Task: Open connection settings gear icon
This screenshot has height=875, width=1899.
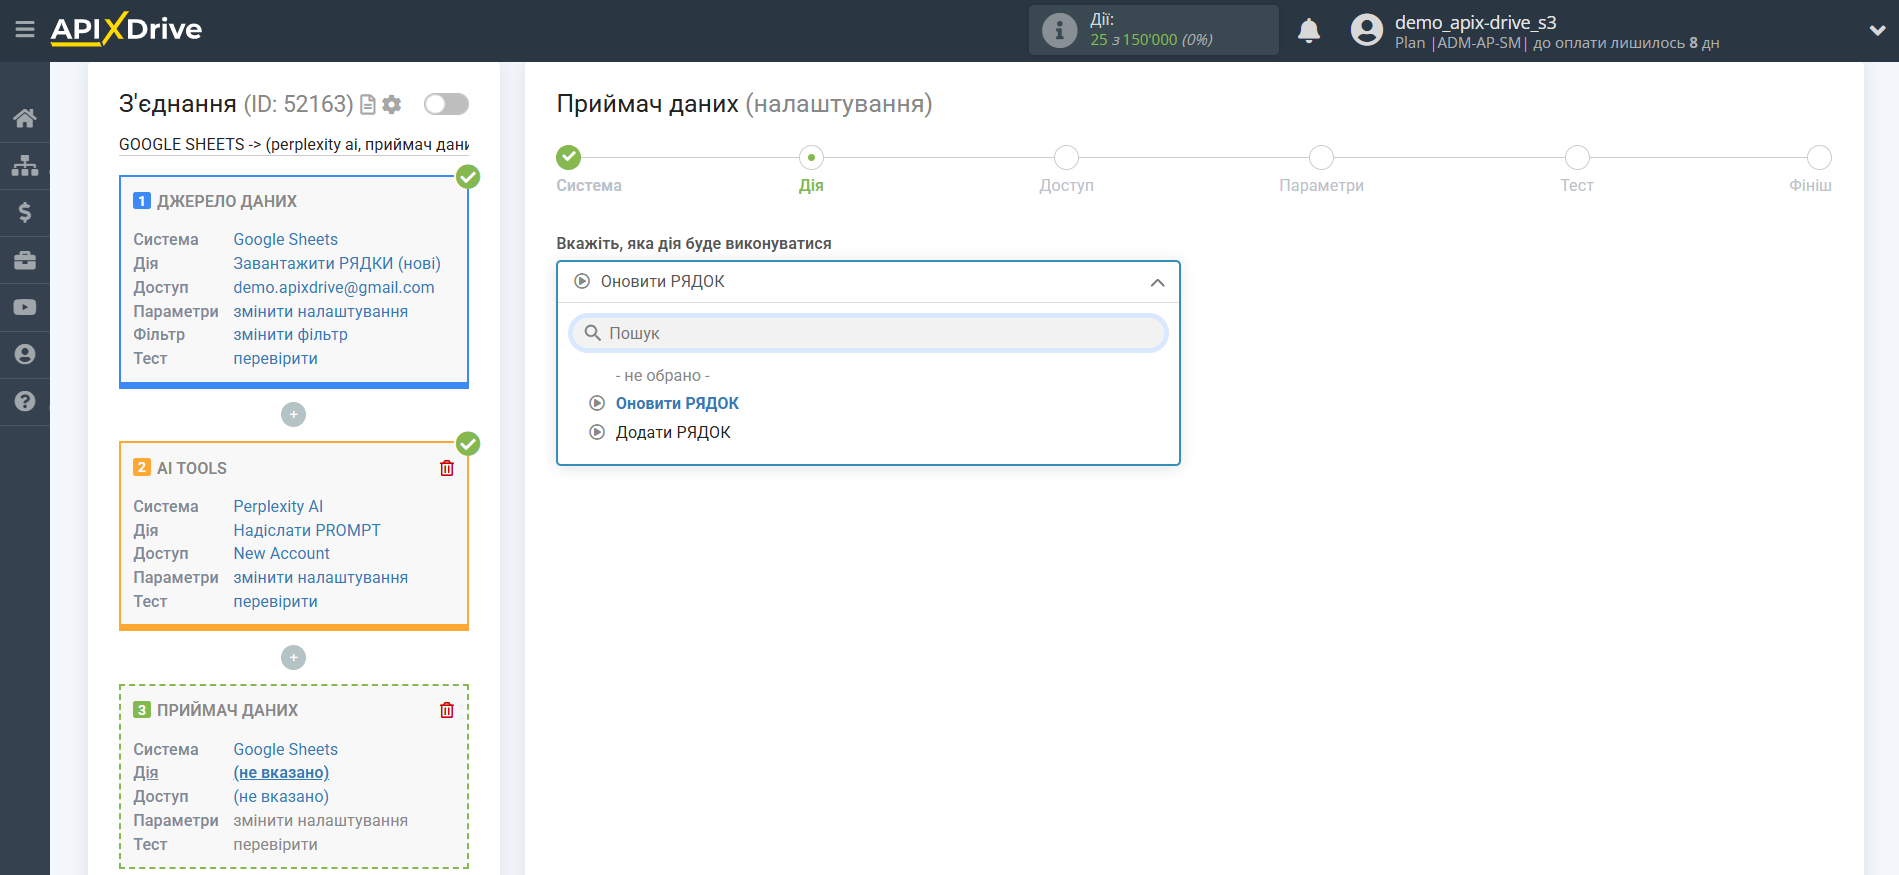Action: [x=392, y=104]
